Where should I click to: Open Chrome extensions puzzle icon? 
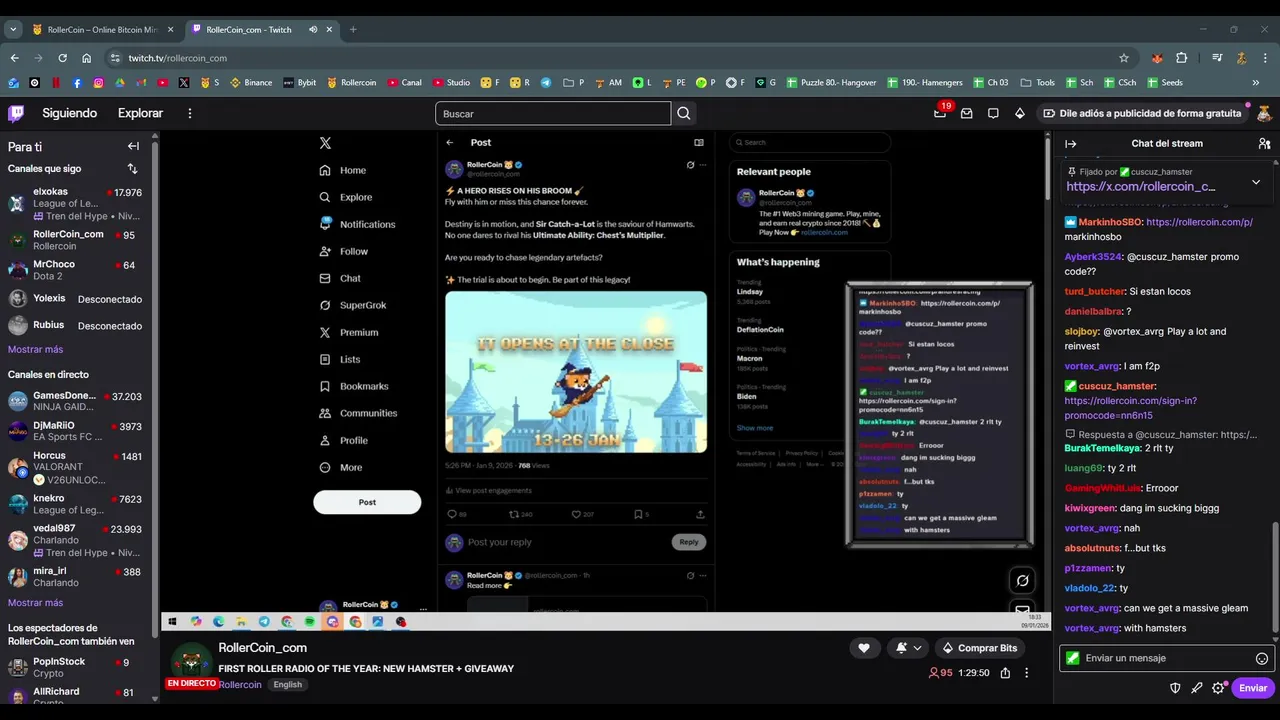tap(1181, 58)
